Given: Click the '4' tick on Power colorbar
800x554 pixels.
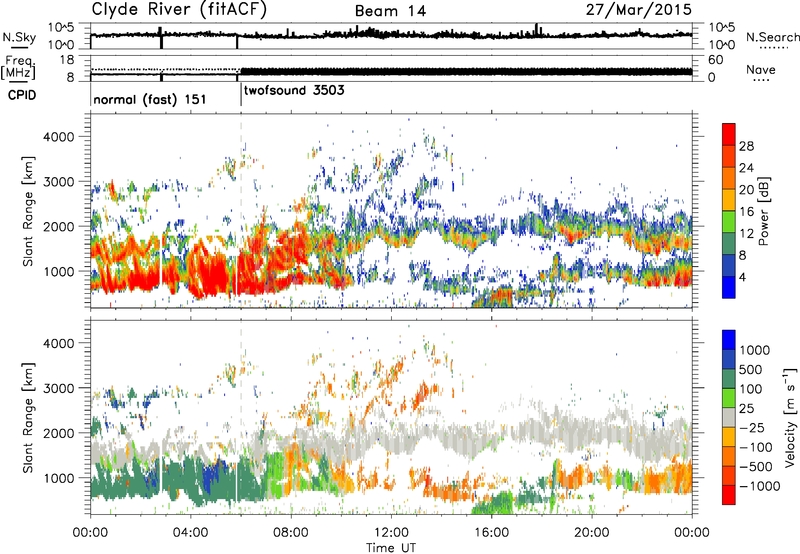Looking at the screenshot, I should coord(742,277).
